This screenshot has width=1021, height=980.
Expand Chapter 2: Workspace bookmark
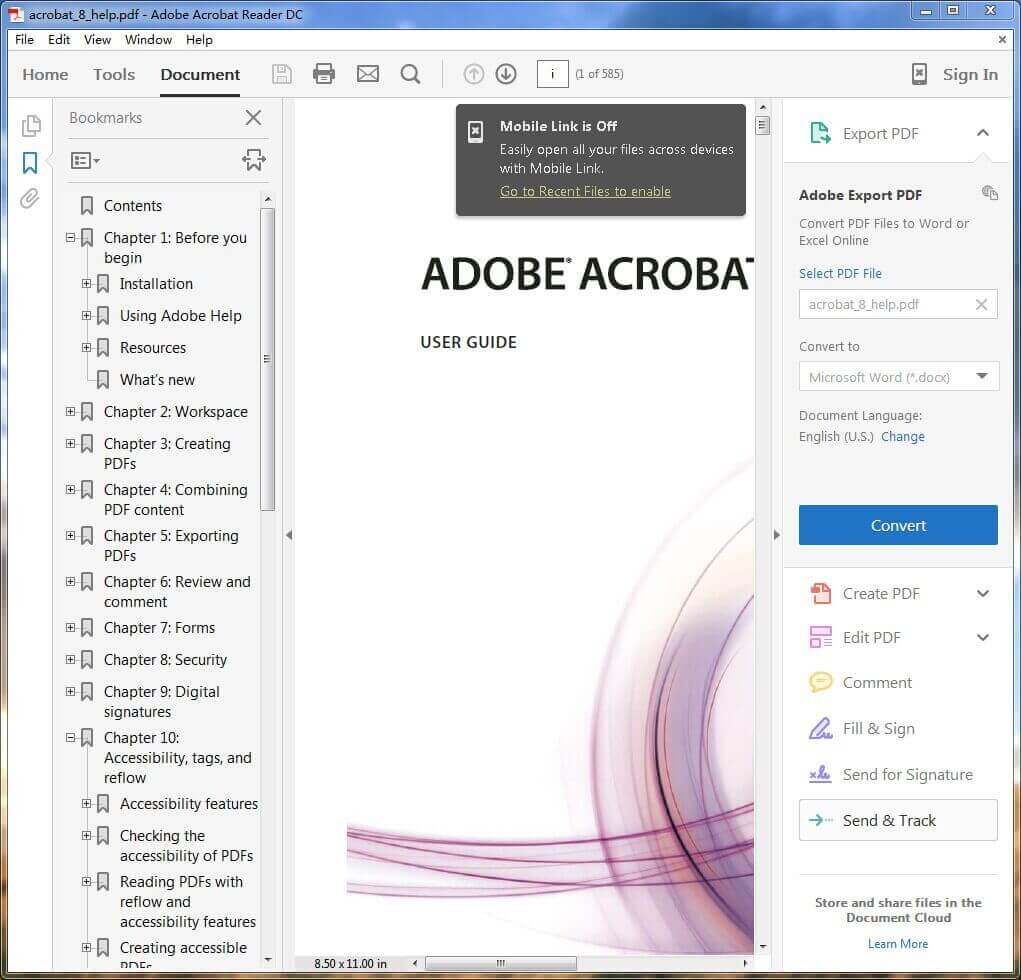click(x=71, y=412)
